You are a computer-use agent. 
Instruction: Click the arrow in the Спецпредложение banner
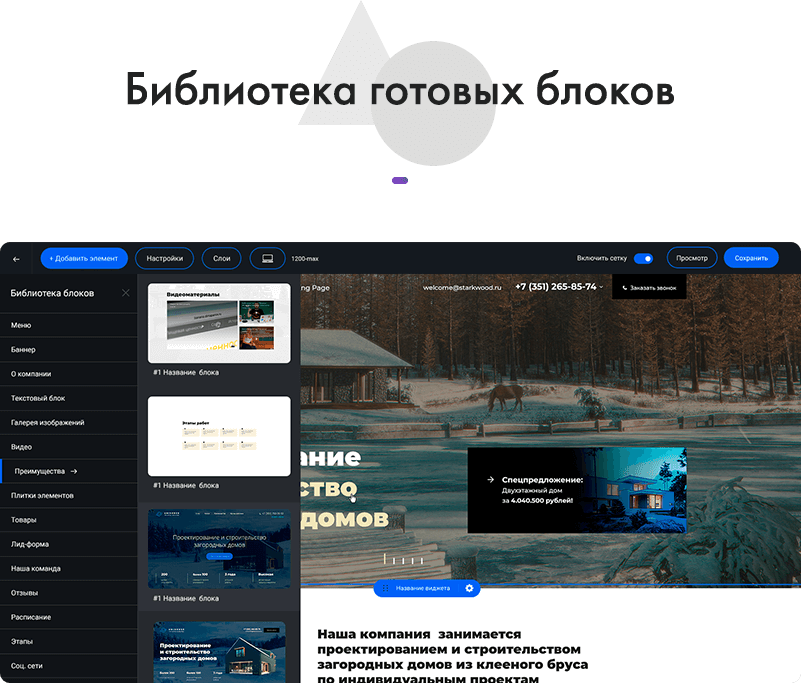click(x=490, y=479)
